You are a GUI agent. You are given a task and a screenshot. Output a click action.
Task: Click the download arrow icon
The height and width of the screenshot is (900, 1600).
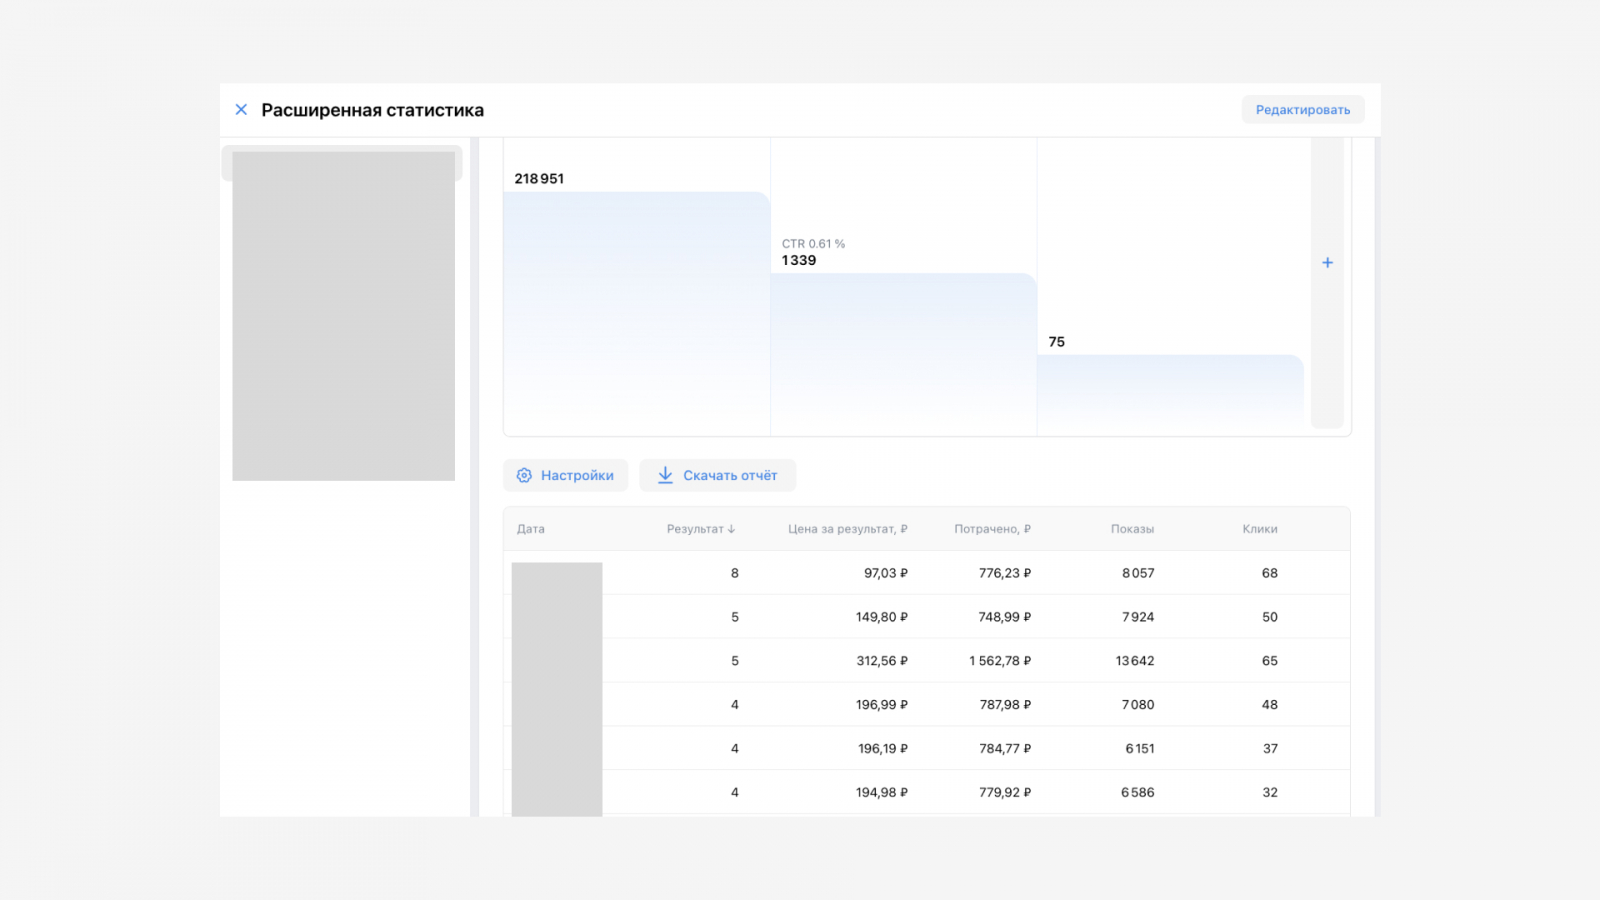pyautogui.click(x=665, y=475)
